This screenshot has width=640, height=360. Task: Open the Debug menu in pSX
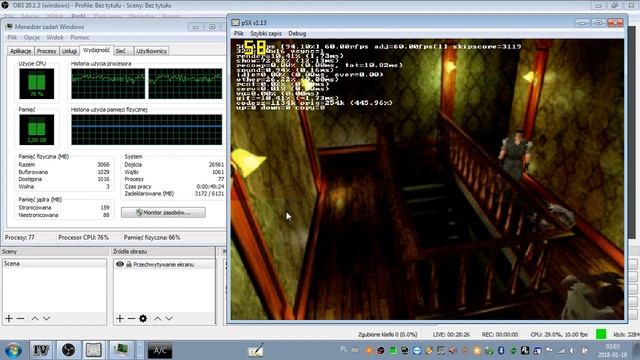297,33
